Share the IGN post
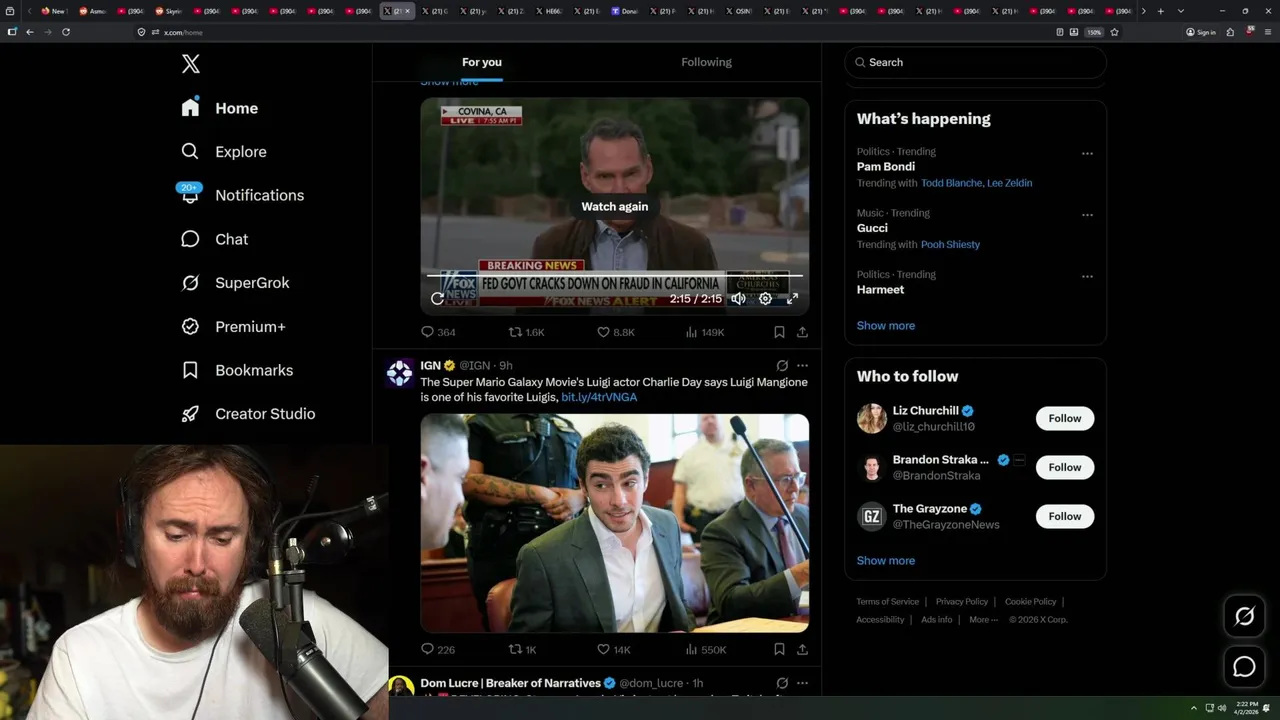Viewport: 1280px width, 720px height. coord(802,649)
